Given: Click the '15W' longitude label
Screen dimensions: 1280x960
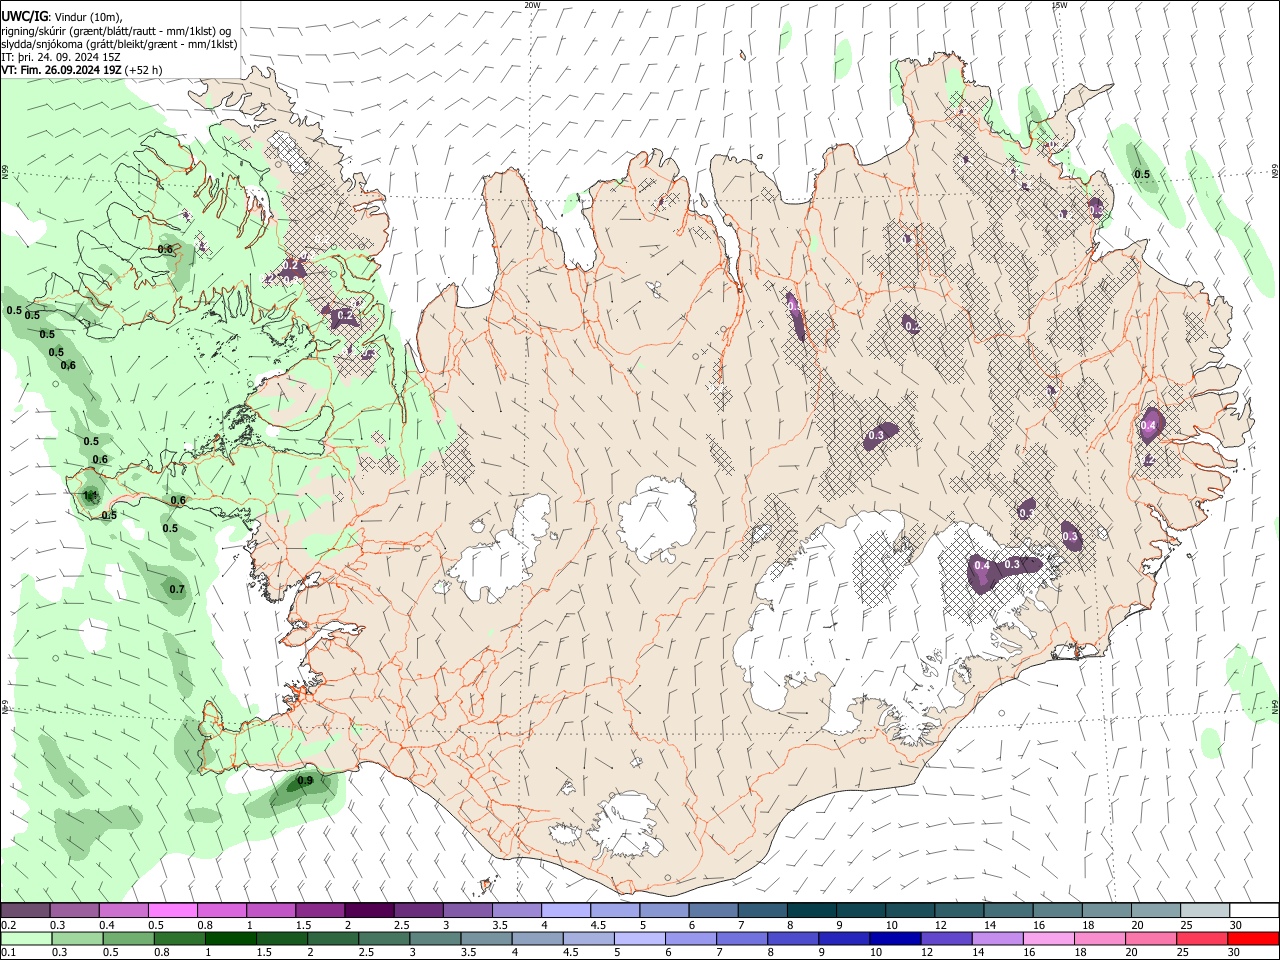Looking at the screenshot, I should click(x=1059, y=5).
